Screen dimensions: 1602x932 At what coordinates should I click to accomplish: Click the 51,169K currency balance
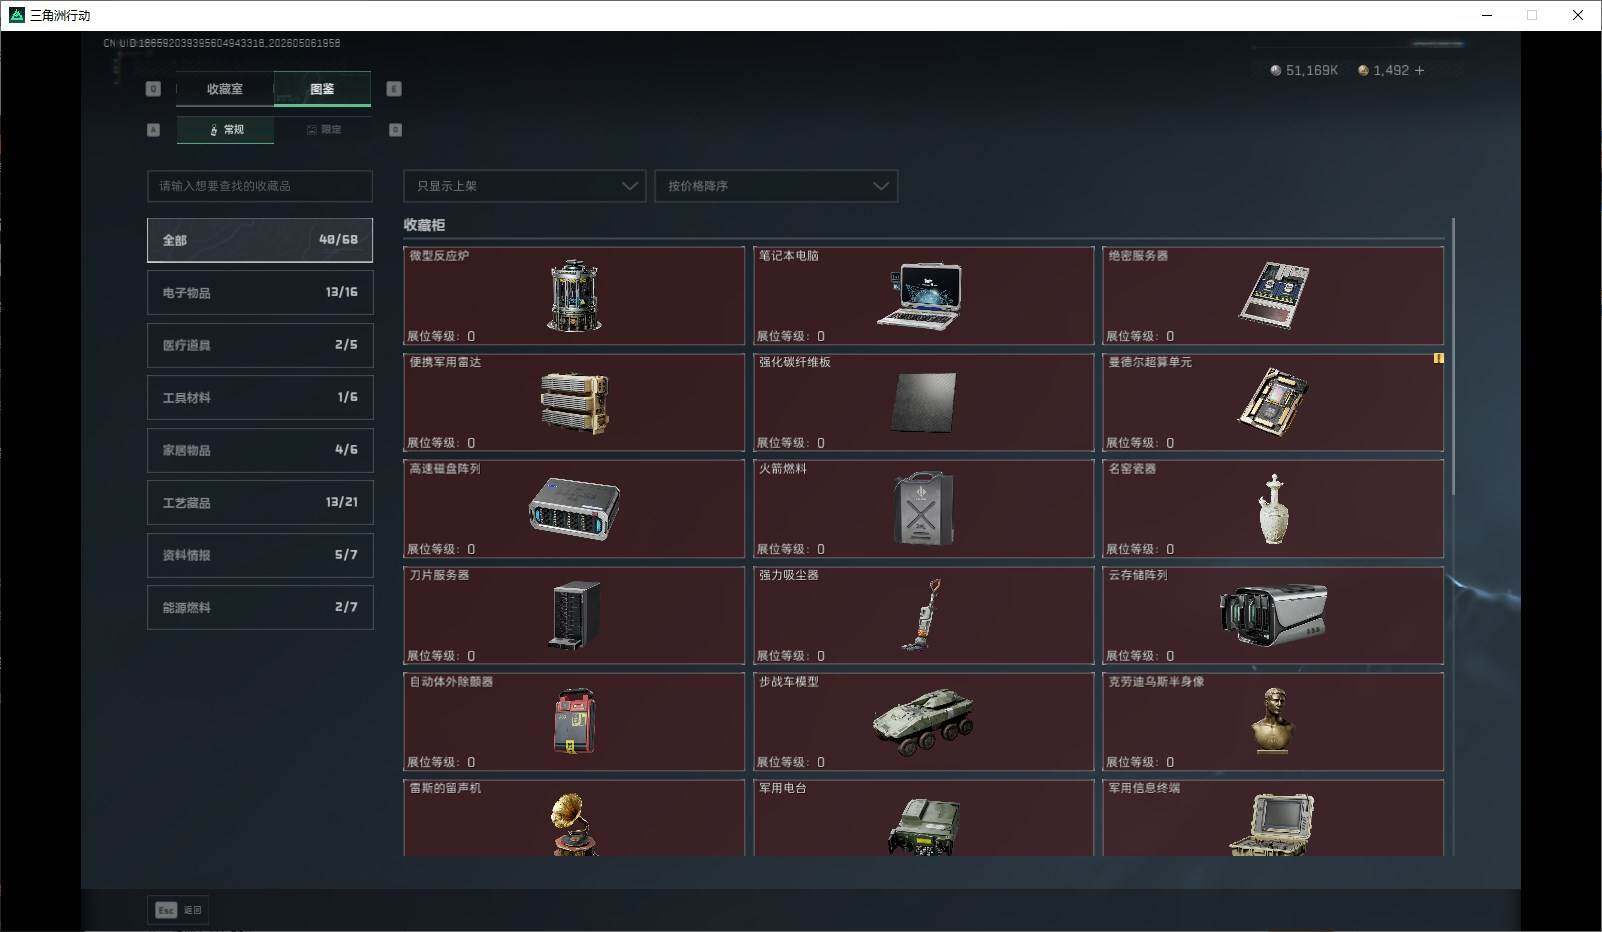pos(1304,70)
